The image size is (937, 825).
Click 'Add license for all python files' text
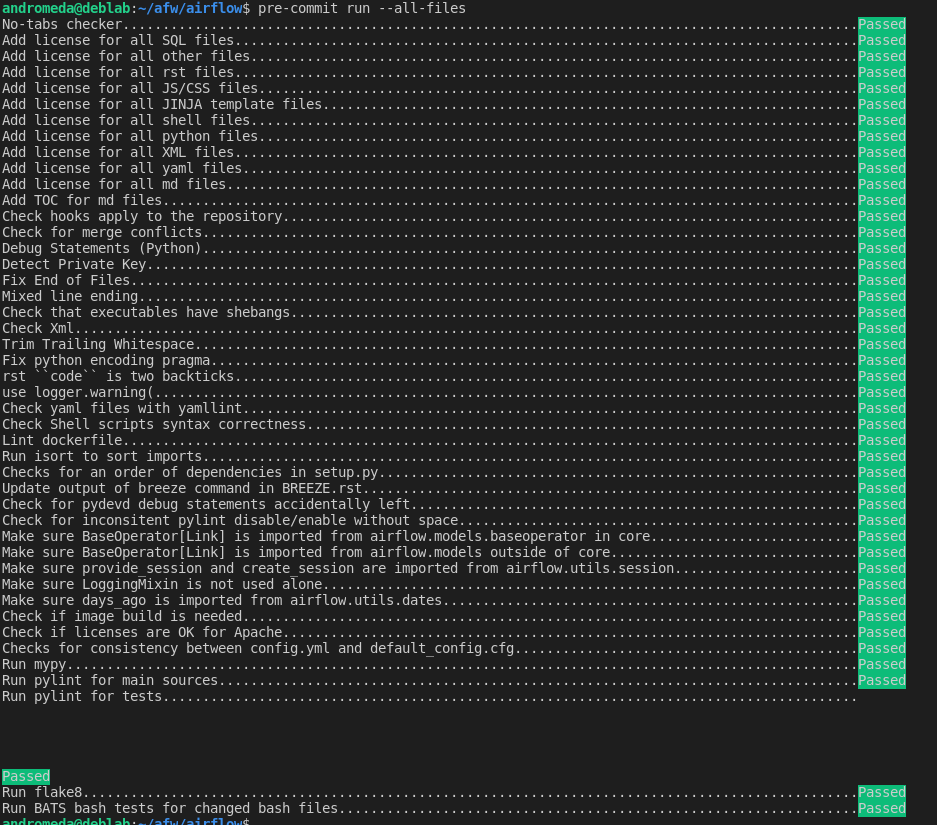pos(130,137)
